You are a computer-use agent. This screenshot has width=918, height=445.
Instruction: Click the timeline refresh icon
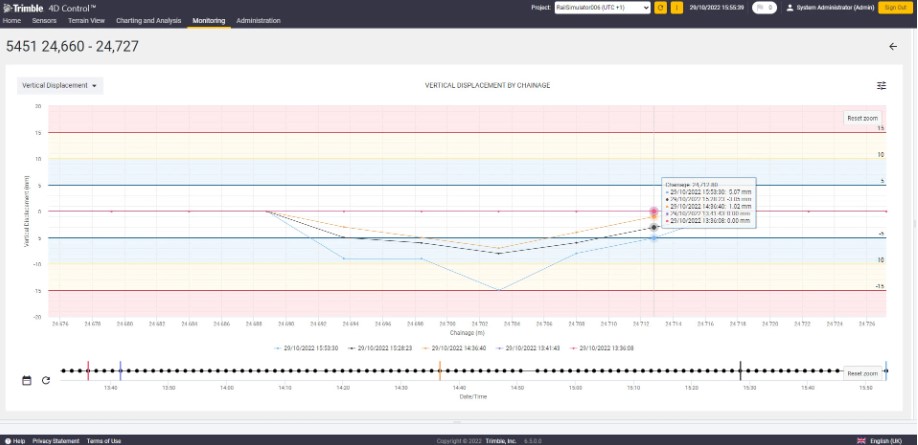(46, 380)
